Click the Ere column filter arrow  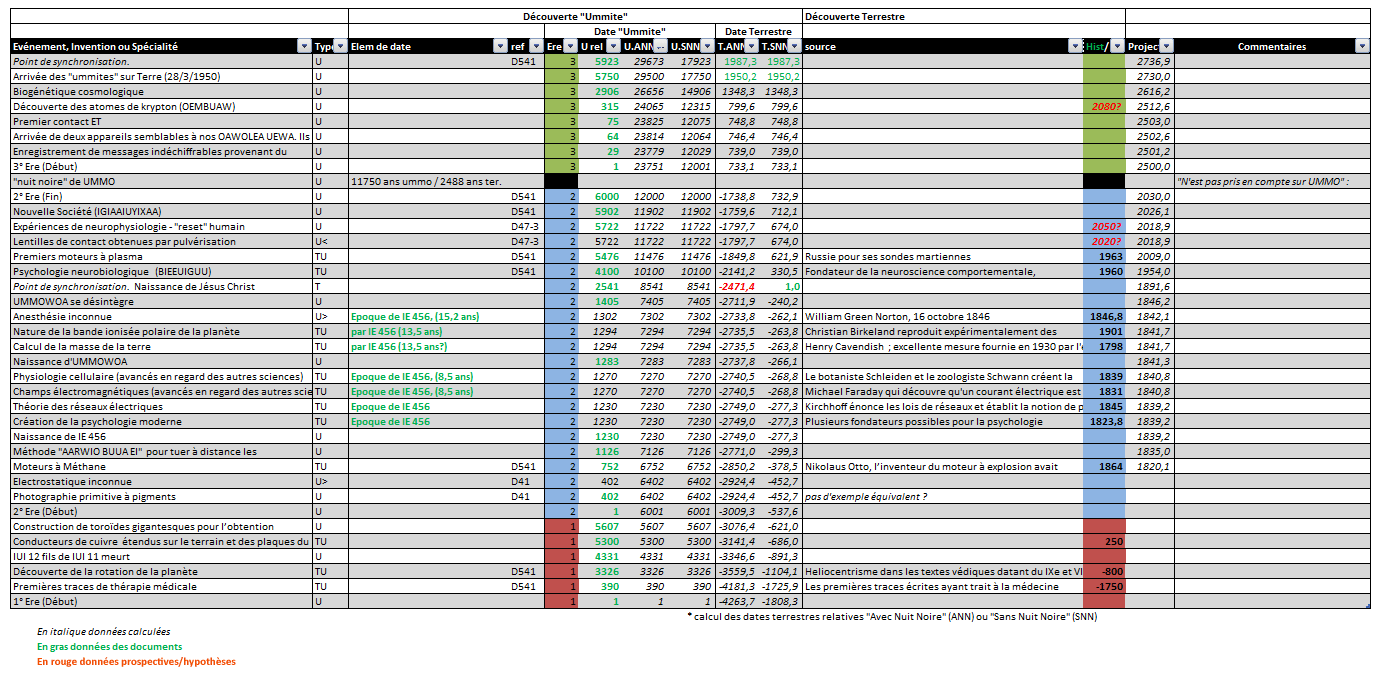click(x=569, y=47)
